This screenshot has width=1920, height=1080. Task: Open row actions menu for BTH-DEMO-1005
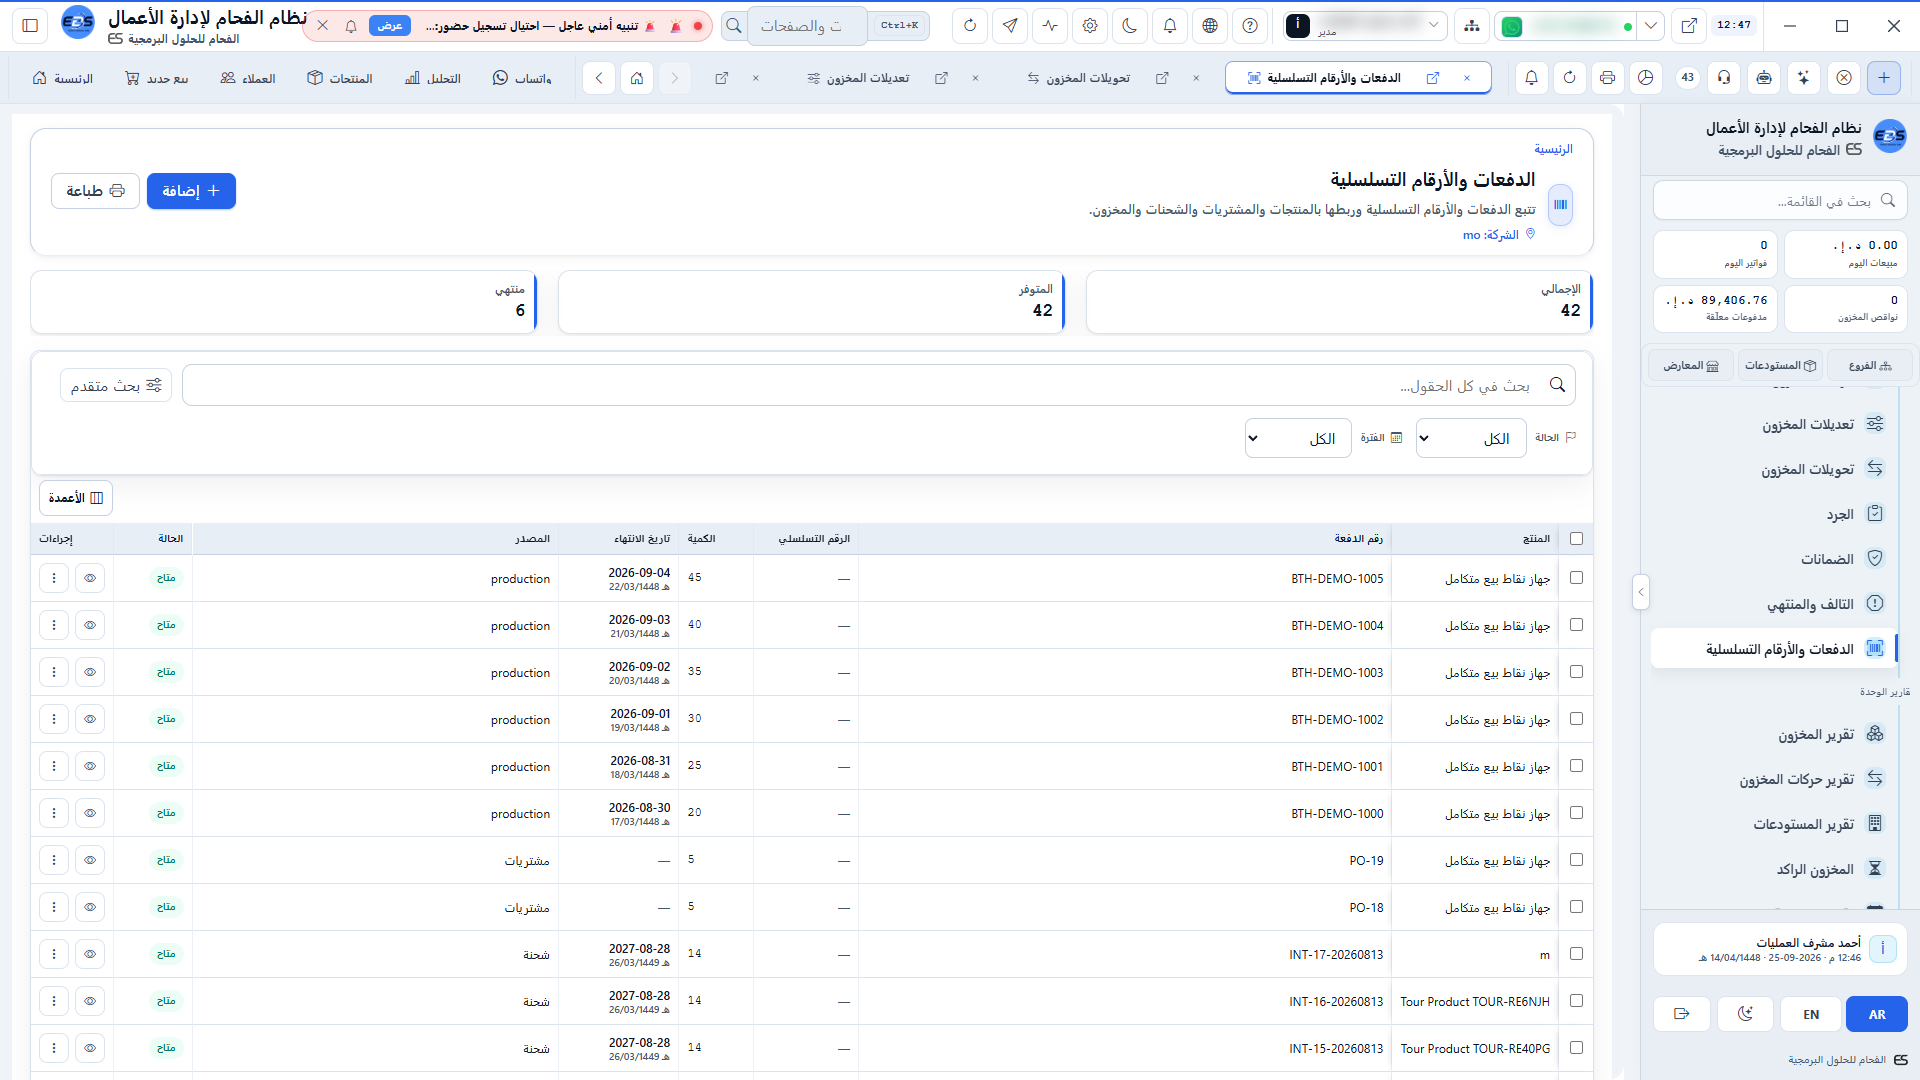point(54,578)
